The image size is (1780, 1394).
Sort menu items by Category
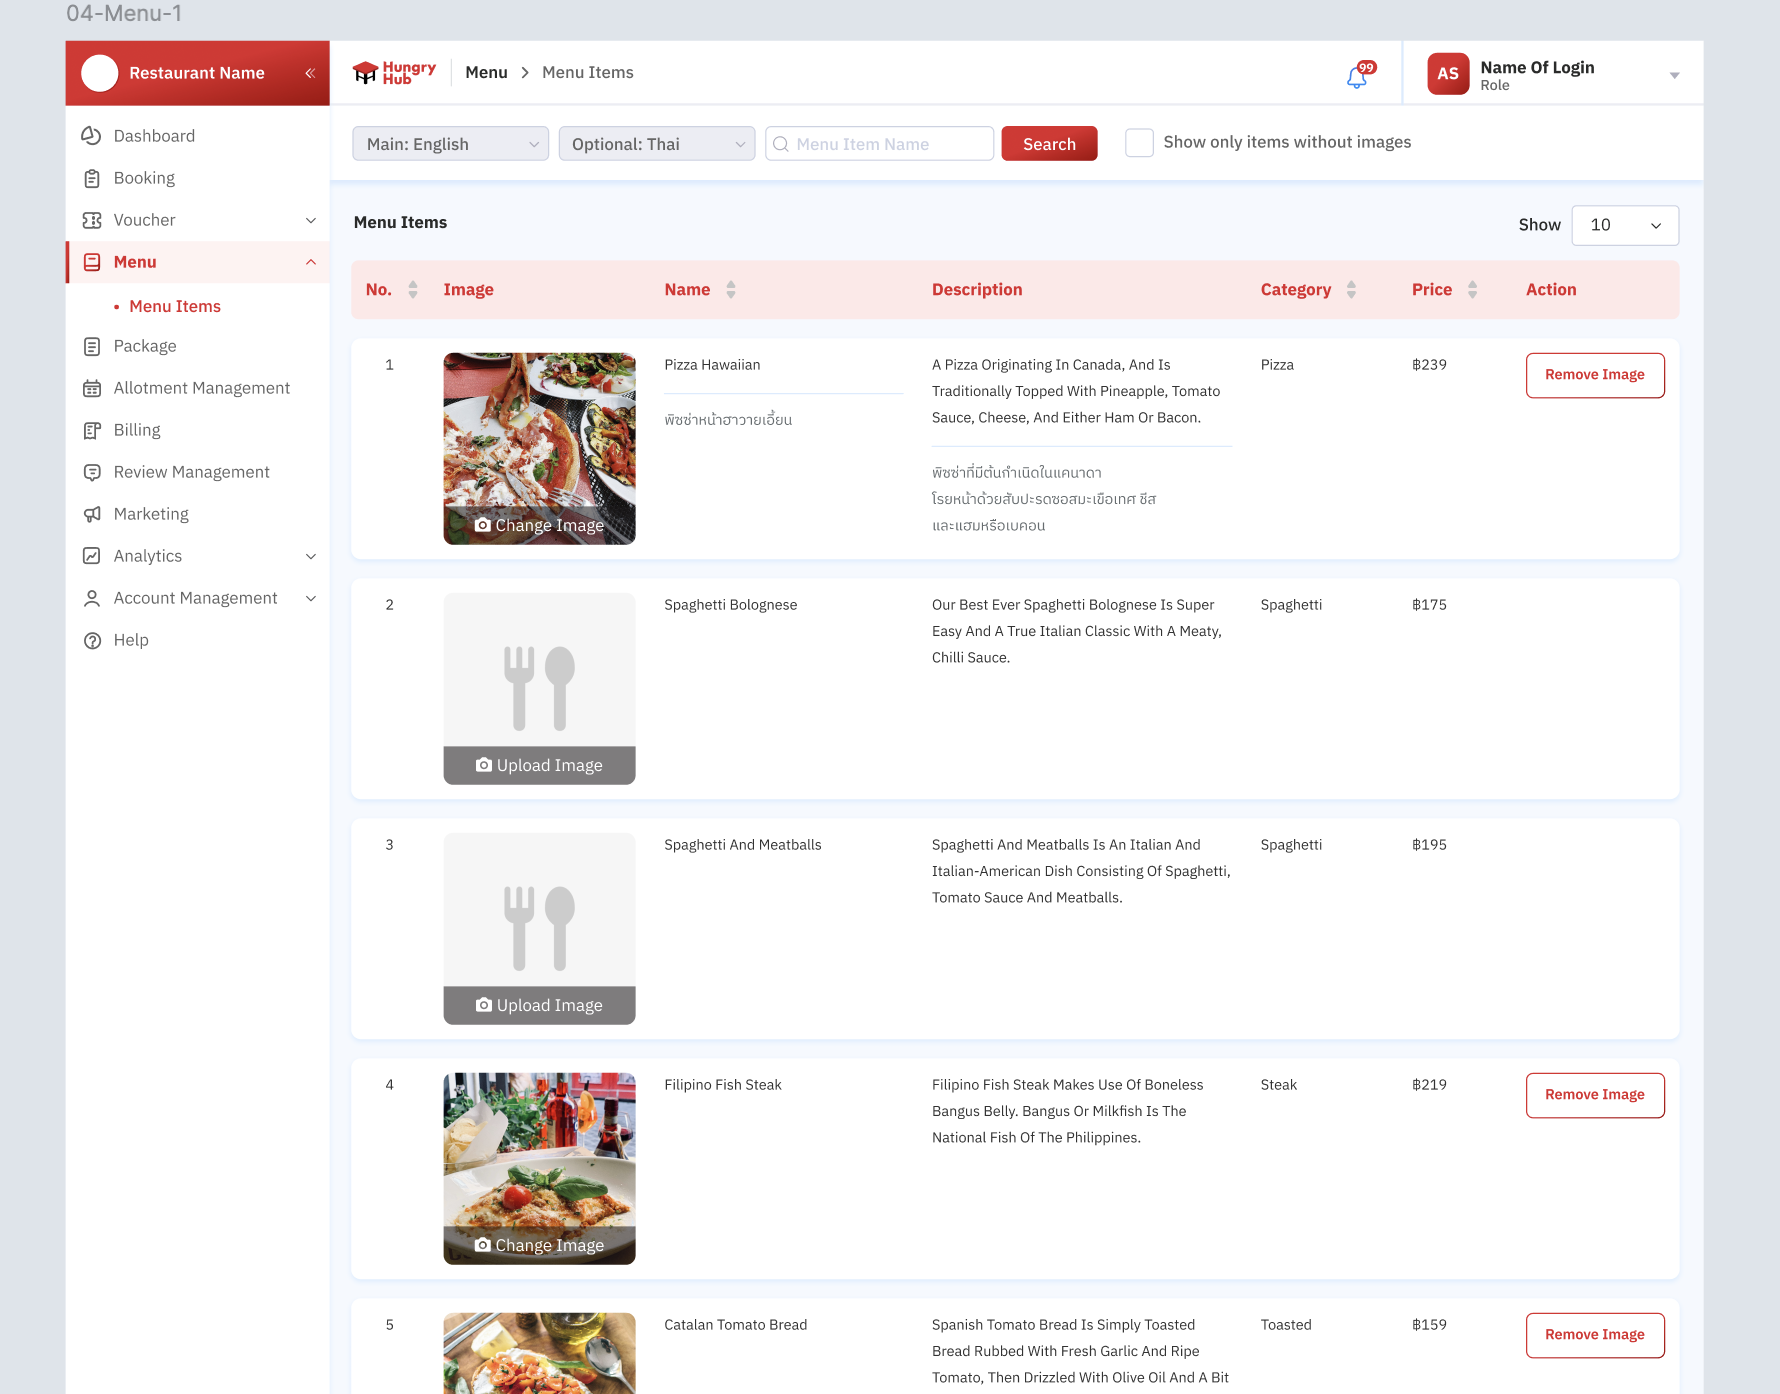pyautogui.click(x=1351, y=290)
